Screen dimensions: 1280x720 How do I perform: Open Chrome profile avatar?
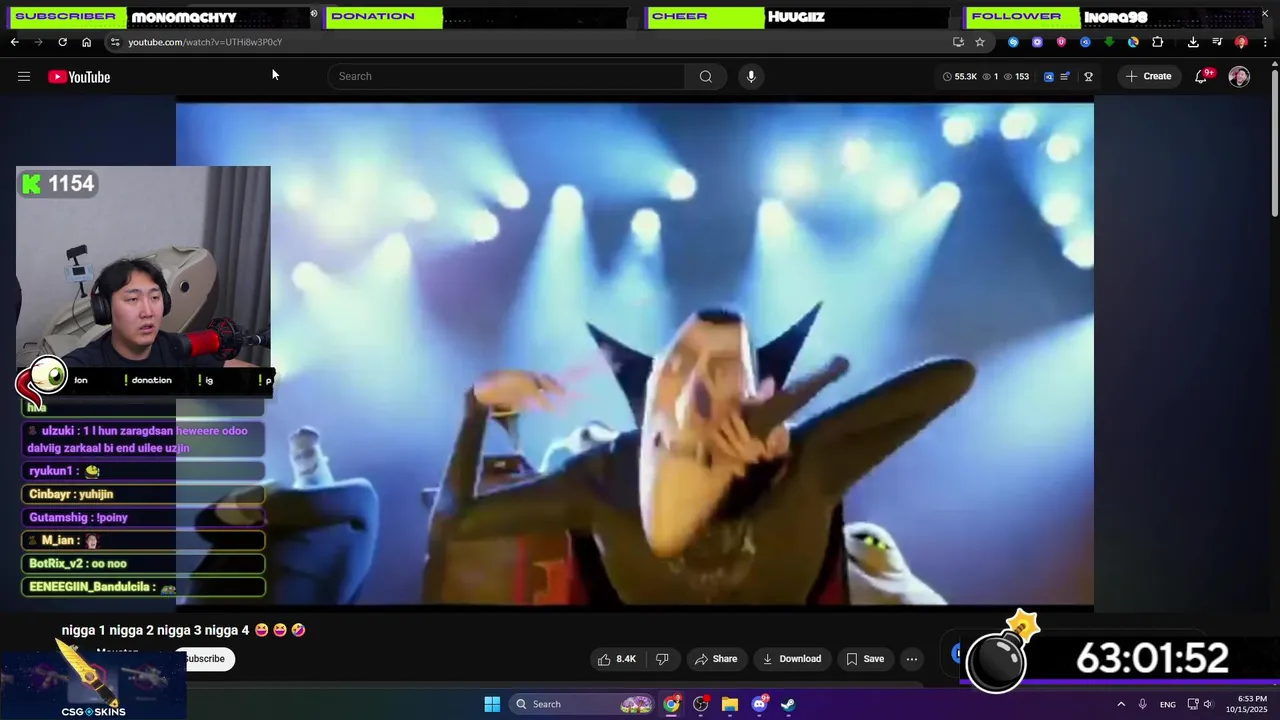coord(1241,42)
